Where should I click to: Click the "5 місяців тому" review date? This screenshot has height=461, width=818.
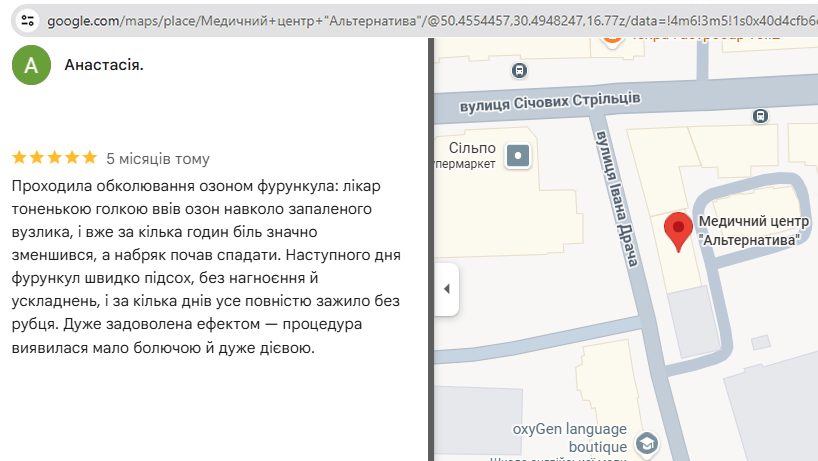pyautogui.click(x=158, y=158)
